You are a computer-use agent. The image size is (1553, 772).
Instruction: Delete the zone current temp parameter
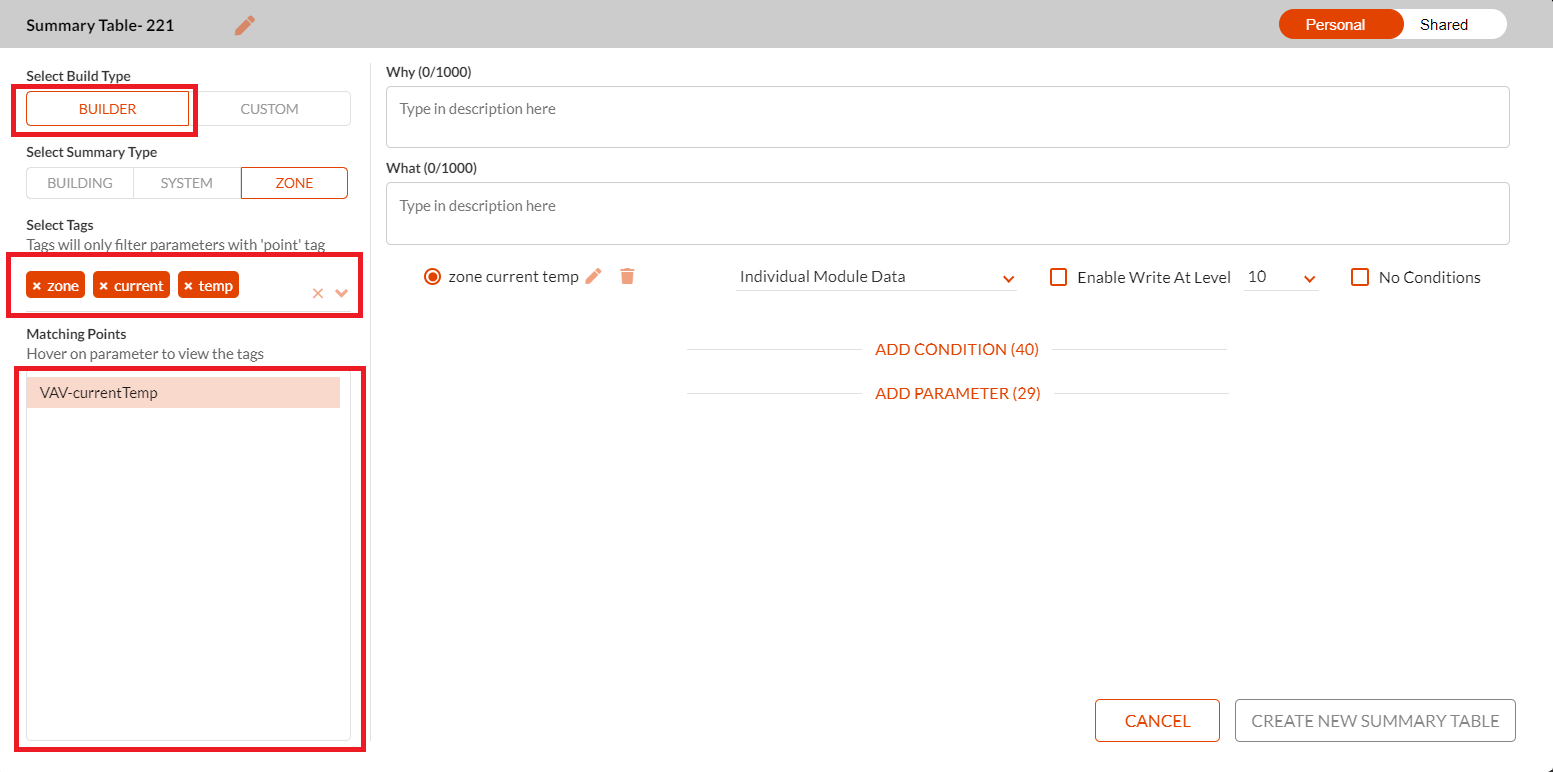(x=627, y=277)
